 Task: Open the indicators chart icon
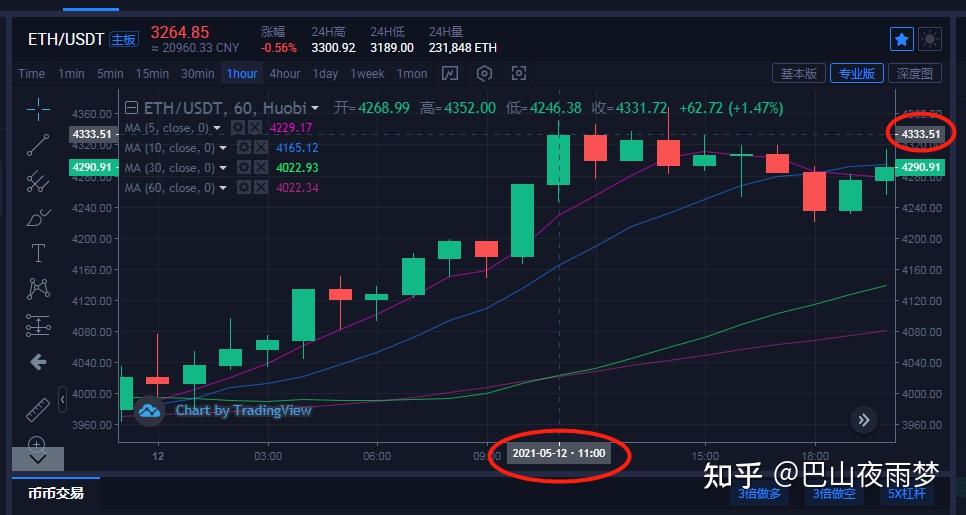tap(450, 74)
